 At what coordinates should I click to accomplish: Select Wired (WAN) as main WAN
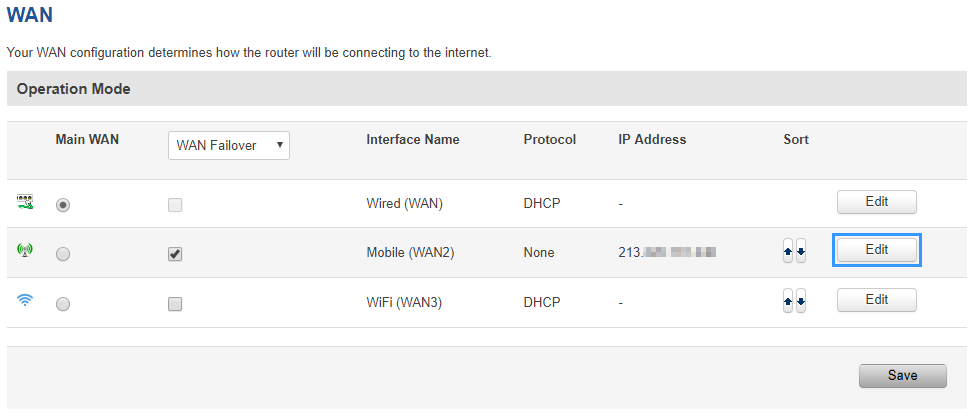tap(63, 205)
